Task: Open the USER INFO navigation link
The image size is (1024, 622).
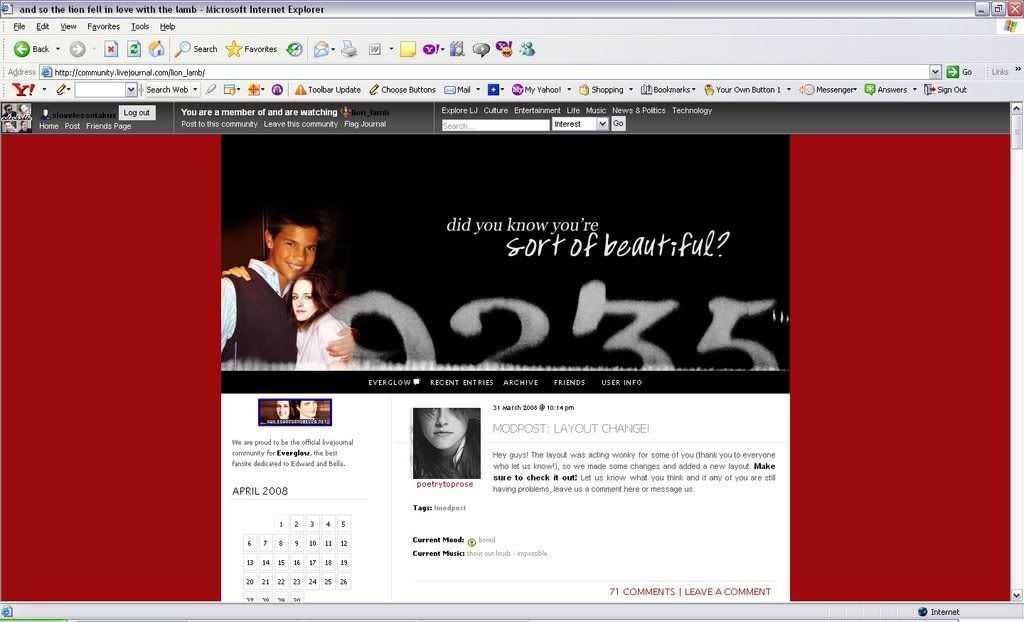Action: point(622,383)
